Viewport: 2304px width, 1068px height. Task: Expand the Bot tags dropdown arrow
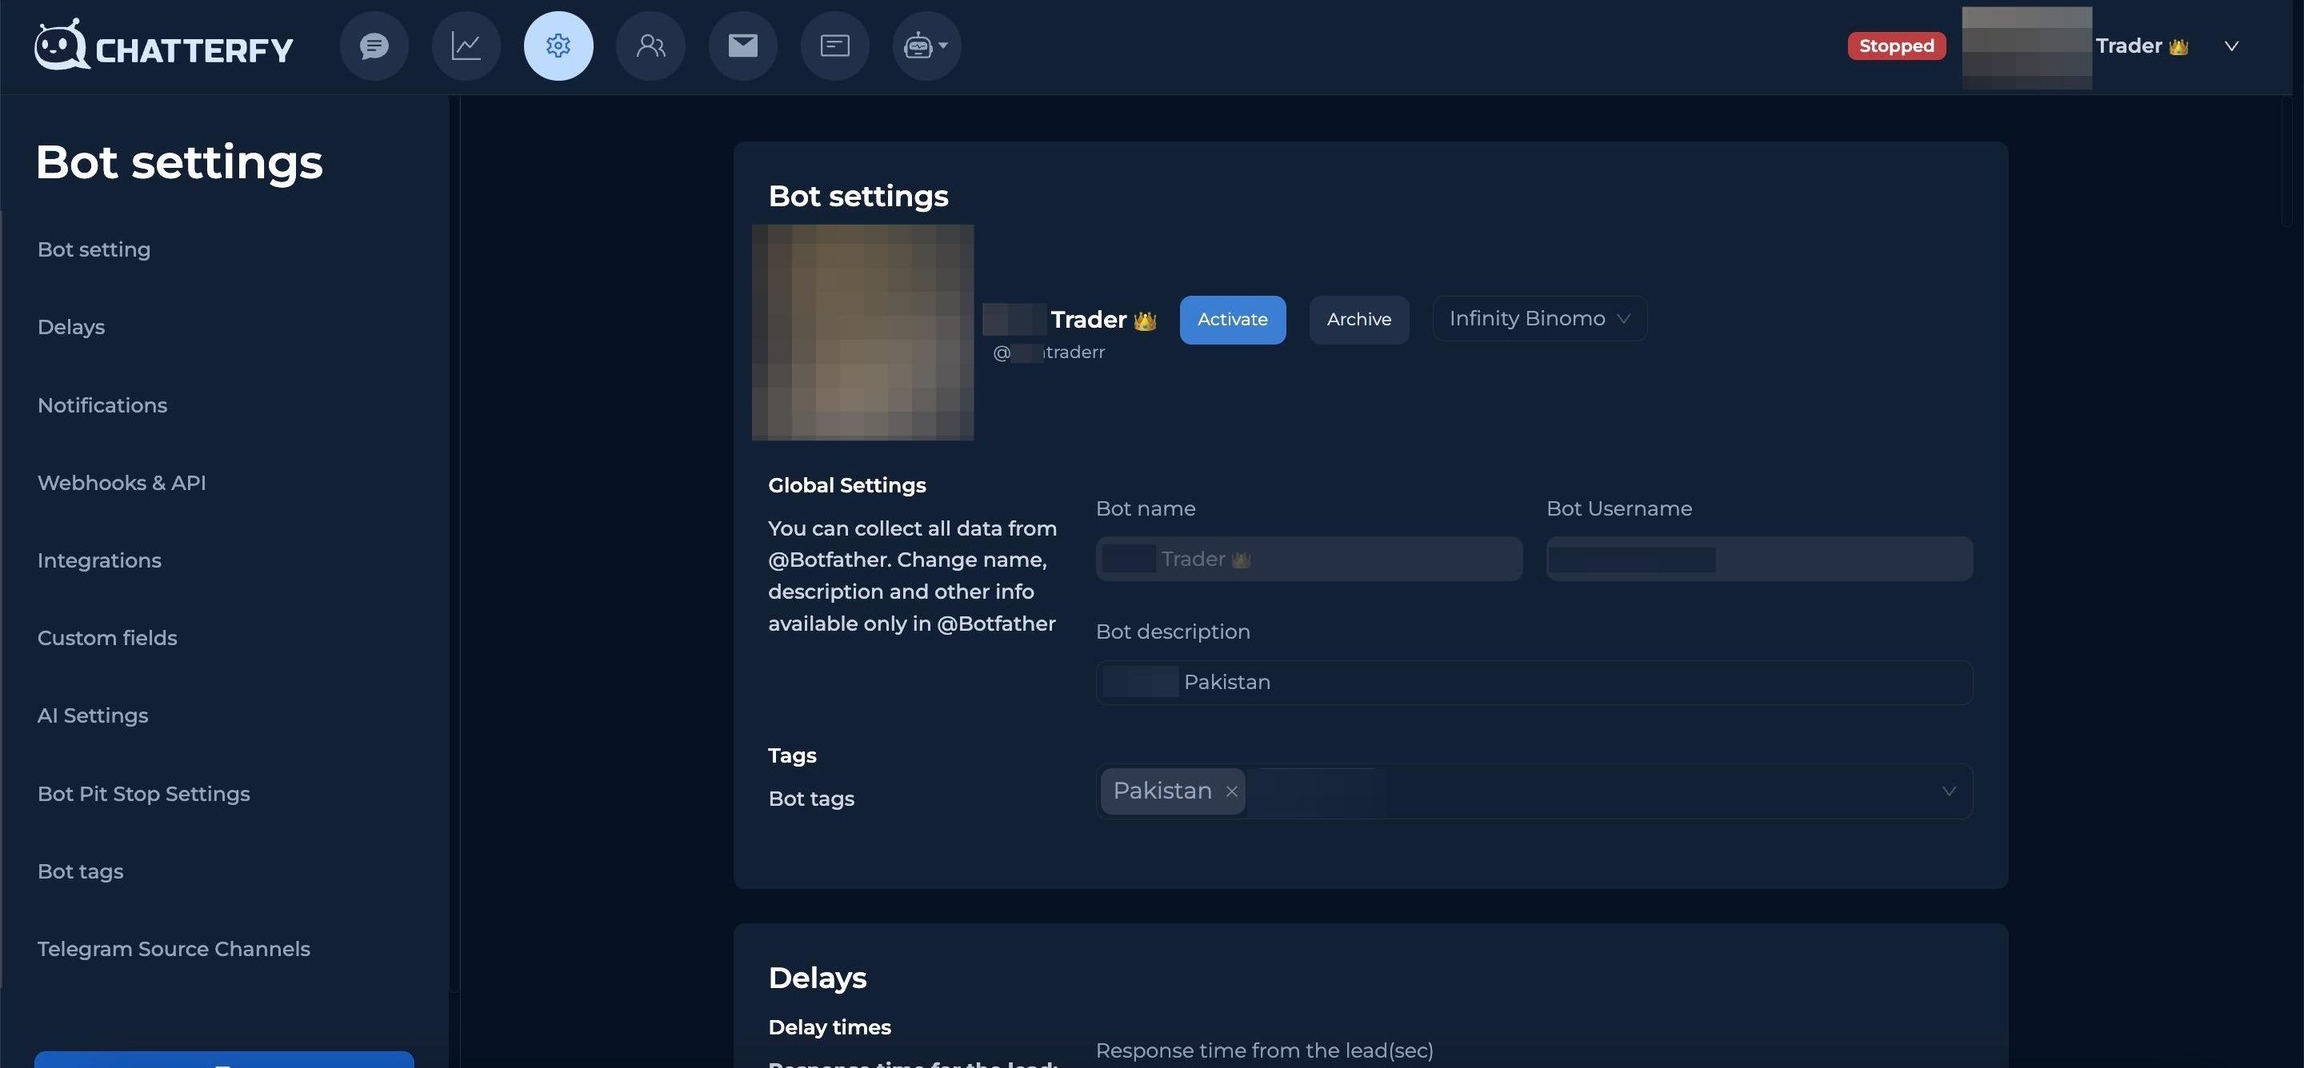pyautogui.click(x=1948, y=791)
